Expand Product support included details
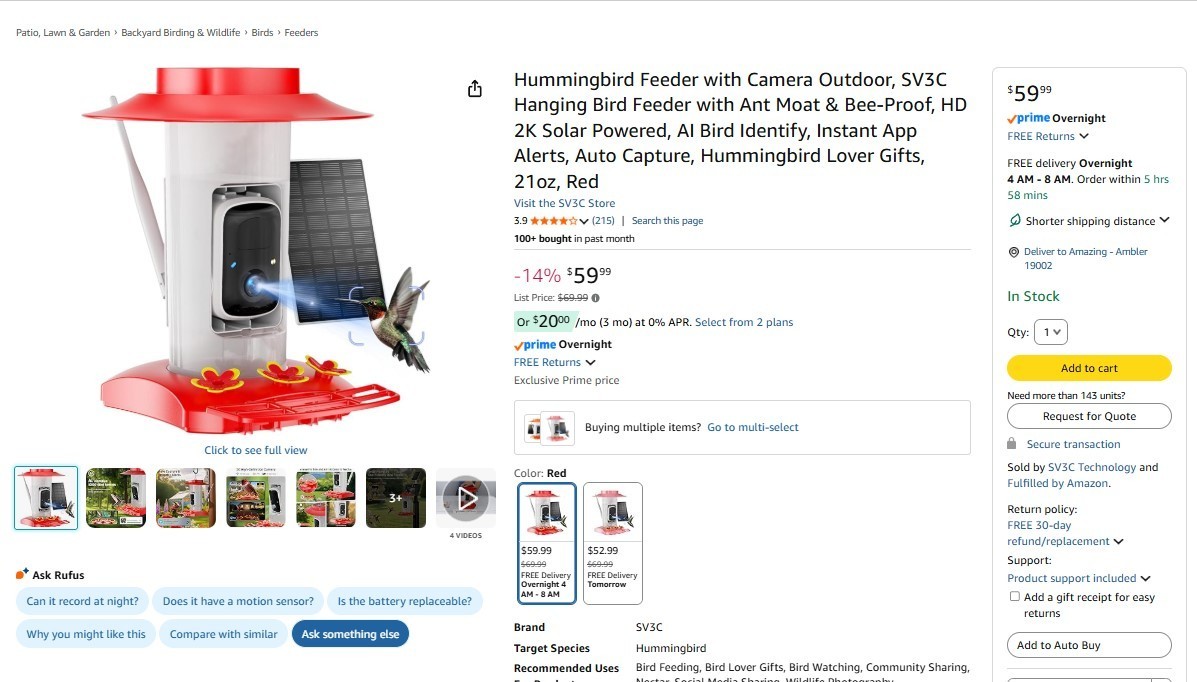This screenshot has height=682, width=1197. [x=1078, y=578]
